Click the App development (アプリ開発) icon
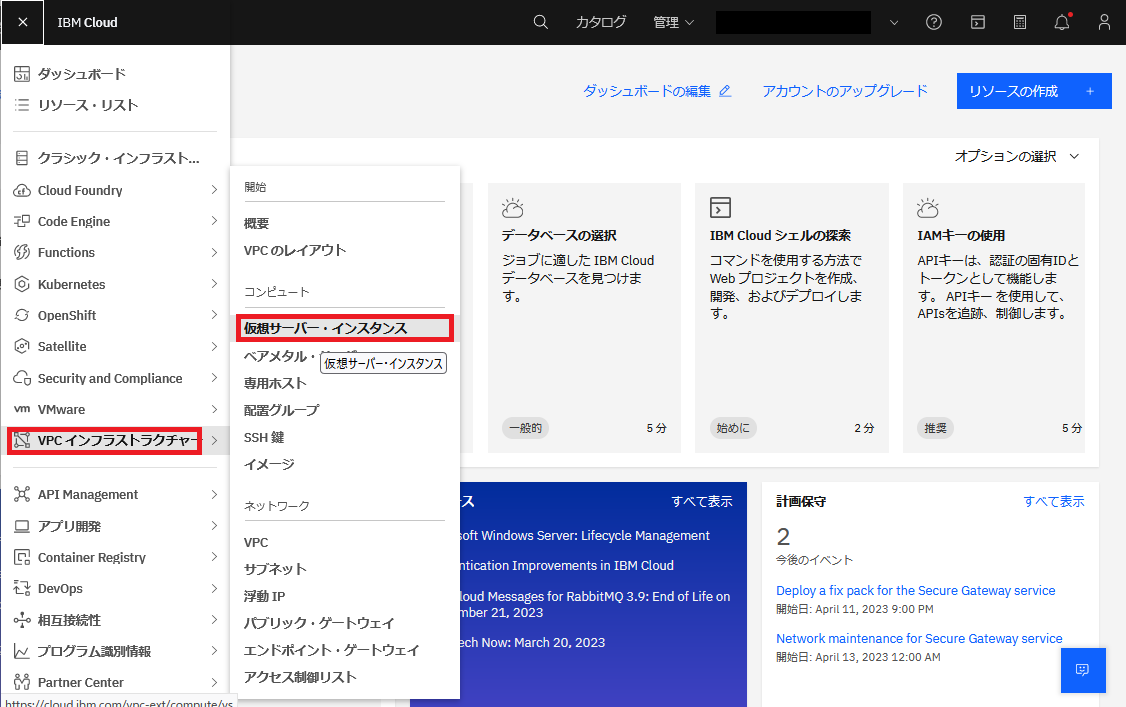The height and width of the screenshot is (707, 1126). pyautogui.click(x=22, y=526)
